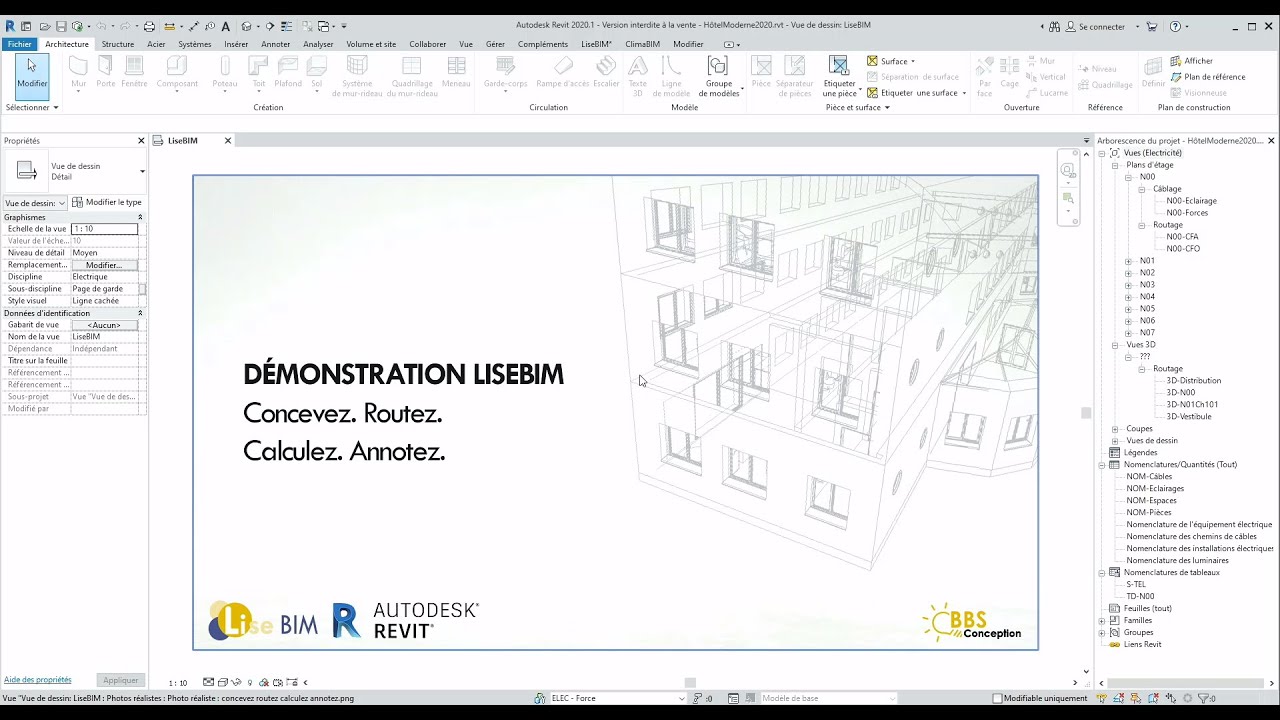
Task: Open the Pièce et surface panel dropdown
Action: coord(857,107)
